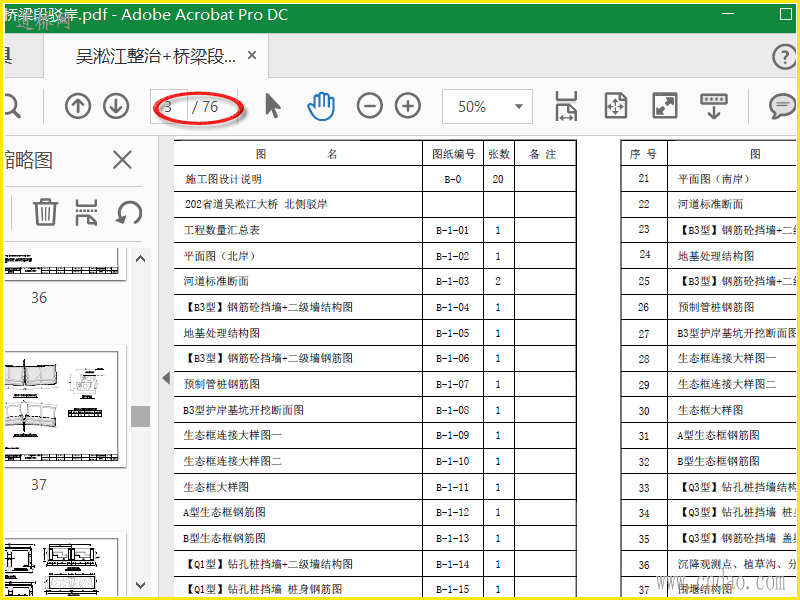Activate the Hand pan tool
Viewport: 800px width, 600px height.
[321, 106]
